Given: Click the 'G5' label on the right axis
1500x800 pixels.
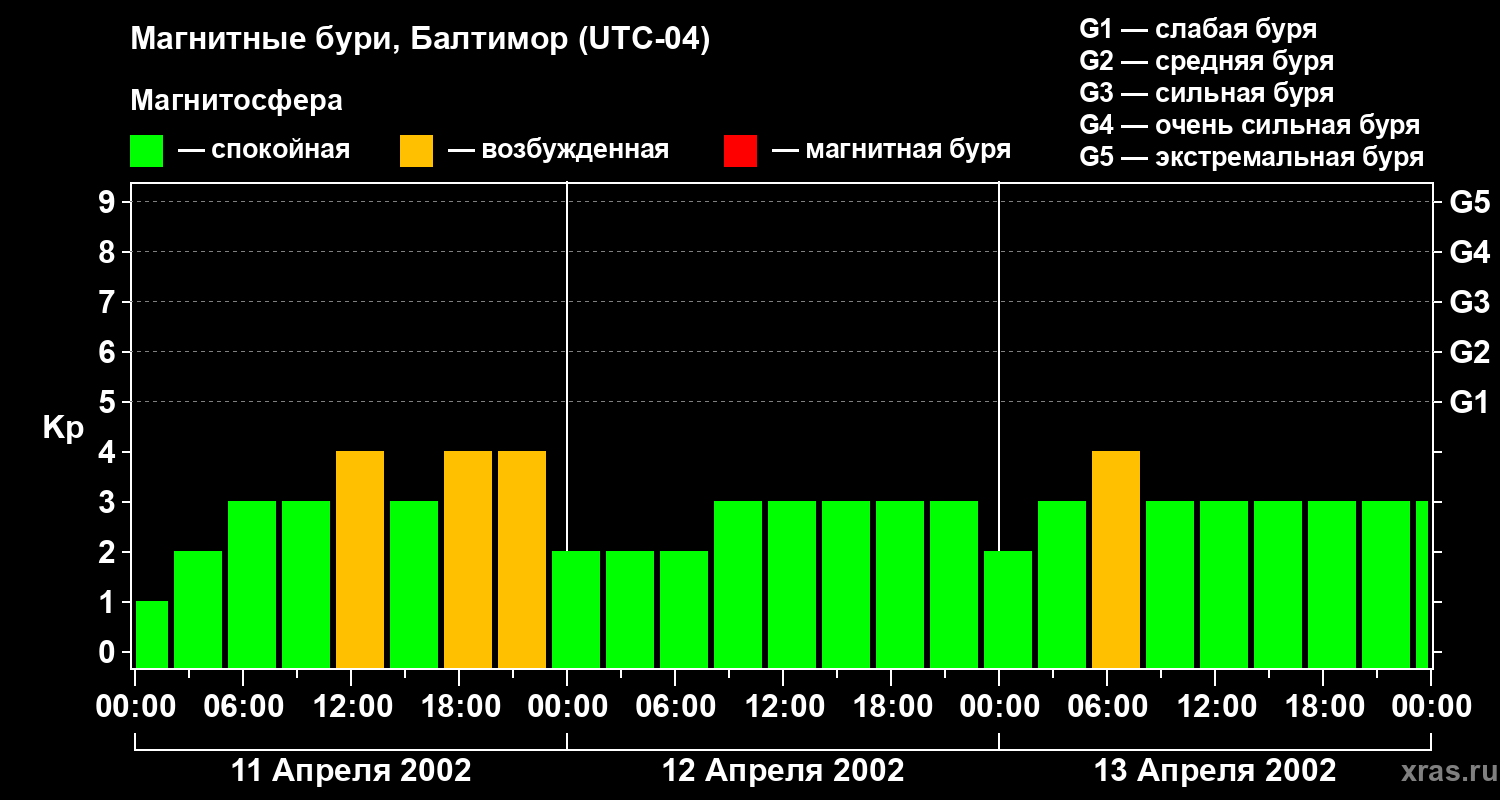Looking at the screenshot, I should pyautogui.click(x=1469, y=203).
